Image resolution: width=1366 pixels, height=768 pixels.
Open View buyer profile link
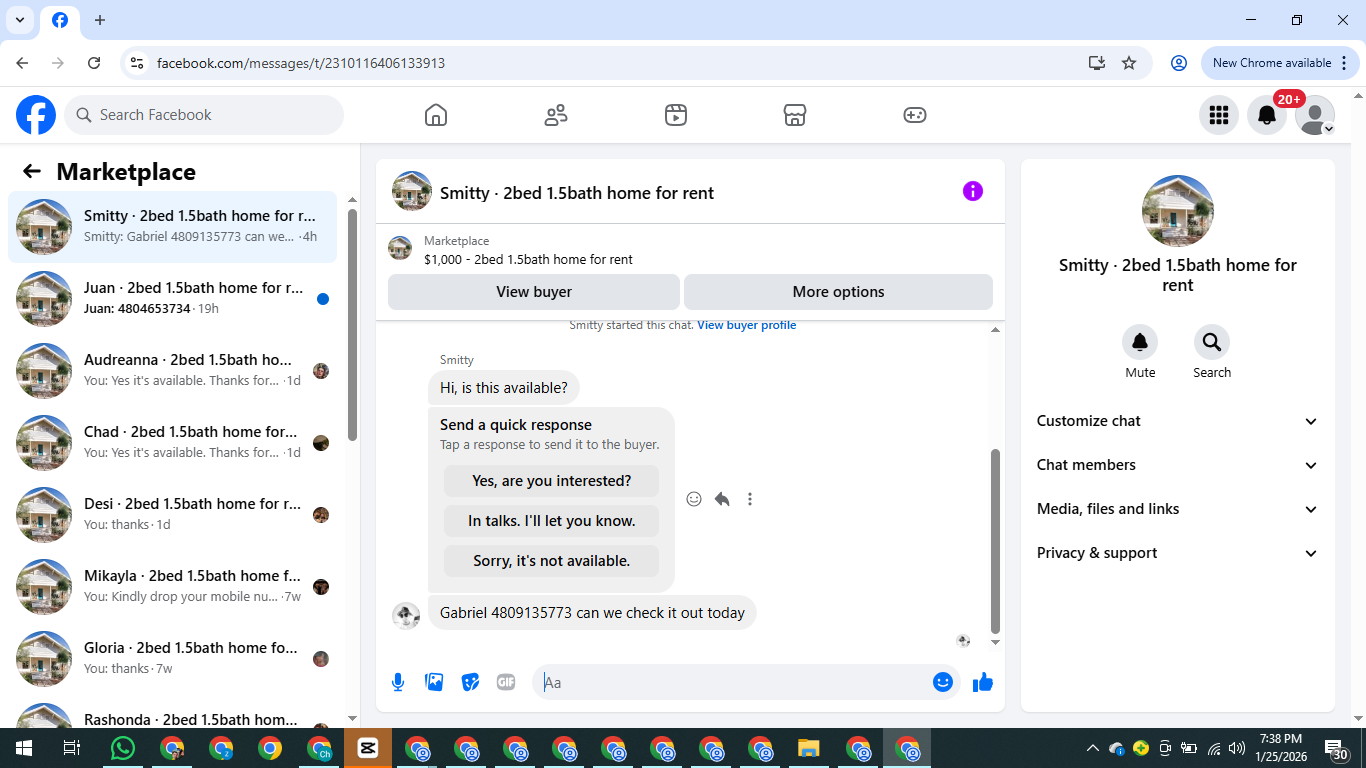point(747,325)
